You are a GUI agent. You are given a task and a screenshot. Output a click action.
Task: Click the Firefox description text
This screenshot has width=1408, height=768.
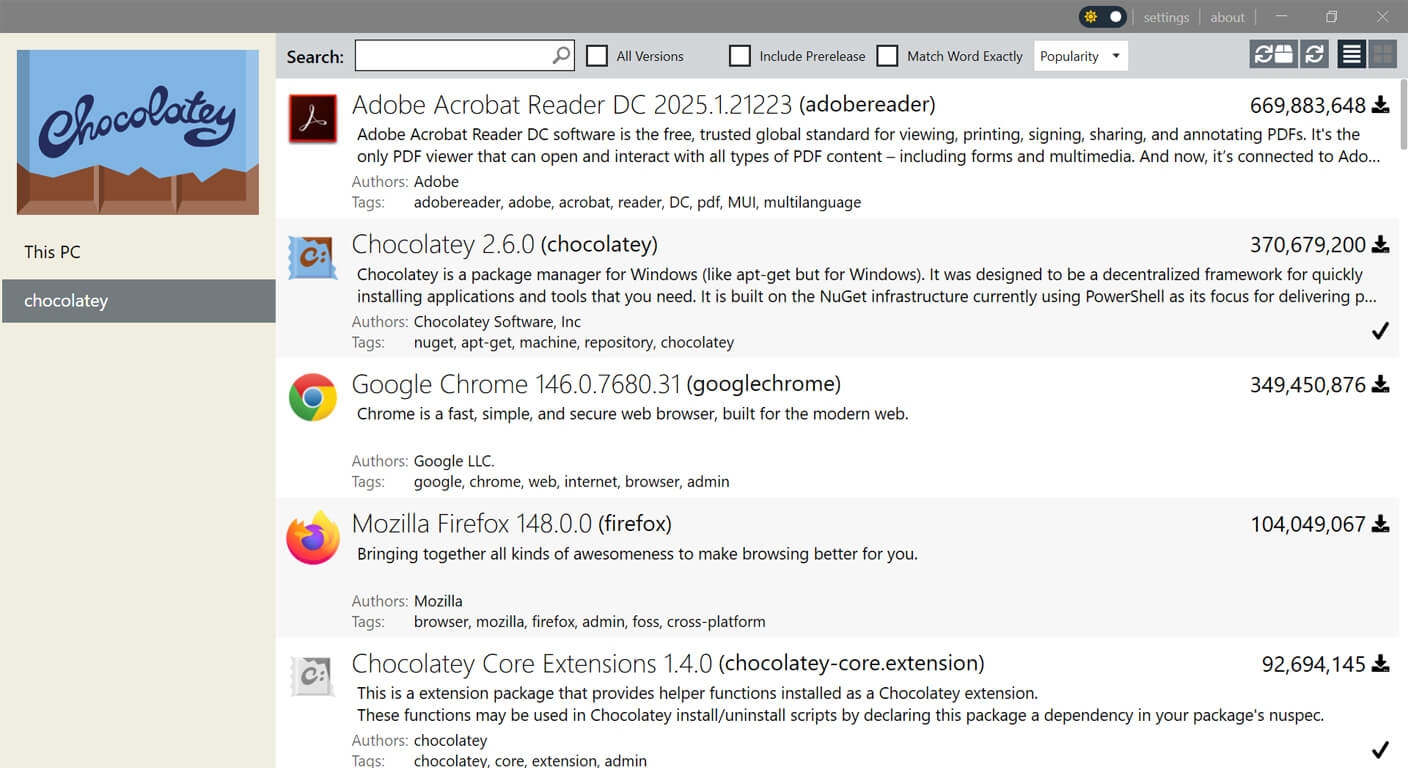637,554
